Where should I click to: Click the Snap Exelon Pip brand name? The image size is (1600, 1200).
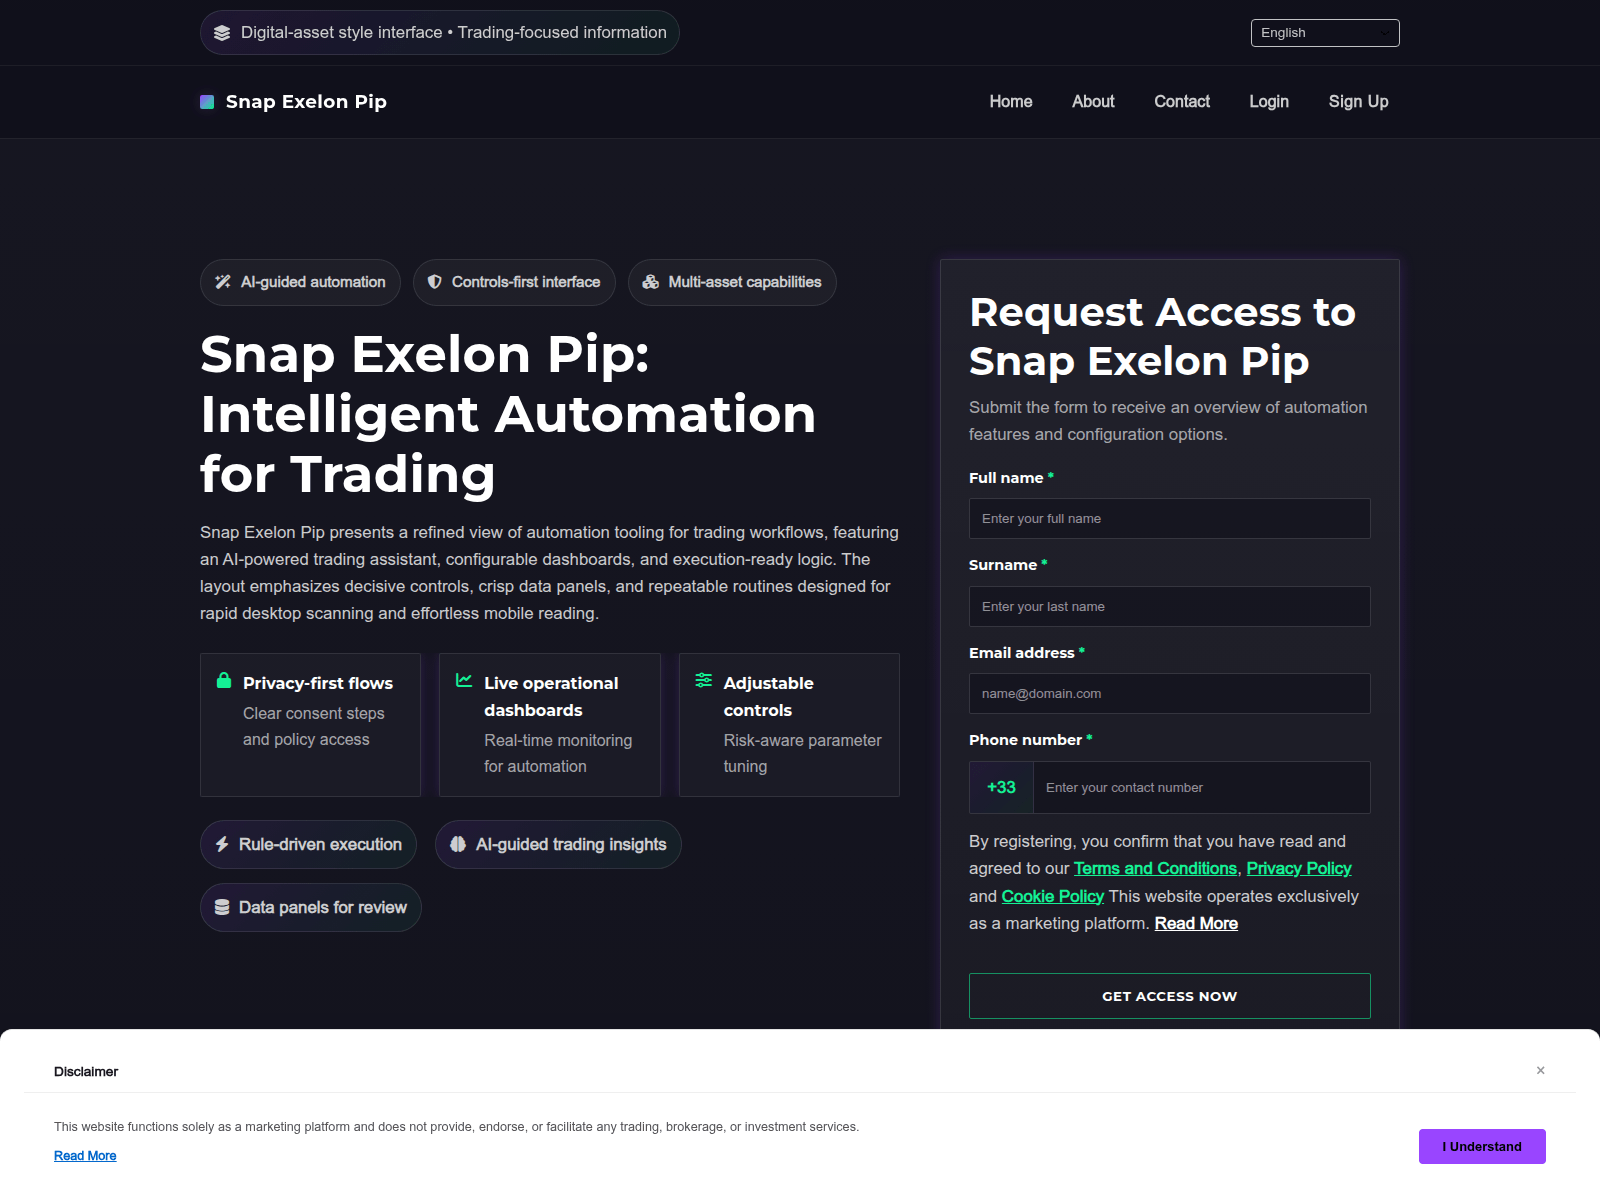[x=306, y=102]
